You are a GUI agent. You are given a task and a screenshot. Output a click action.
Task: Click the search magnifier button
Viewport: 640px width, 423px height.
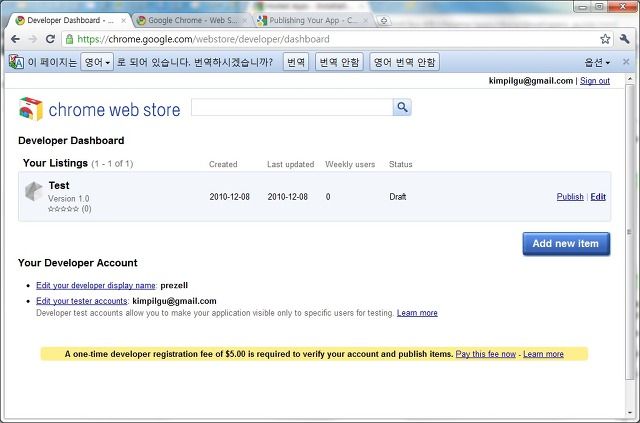pyautogui.click(x=402, y=107)
